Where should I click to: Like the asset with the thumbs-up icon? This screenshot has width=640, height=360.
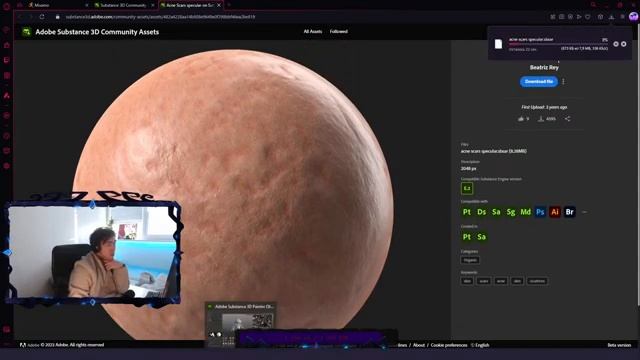coord(521,119)
